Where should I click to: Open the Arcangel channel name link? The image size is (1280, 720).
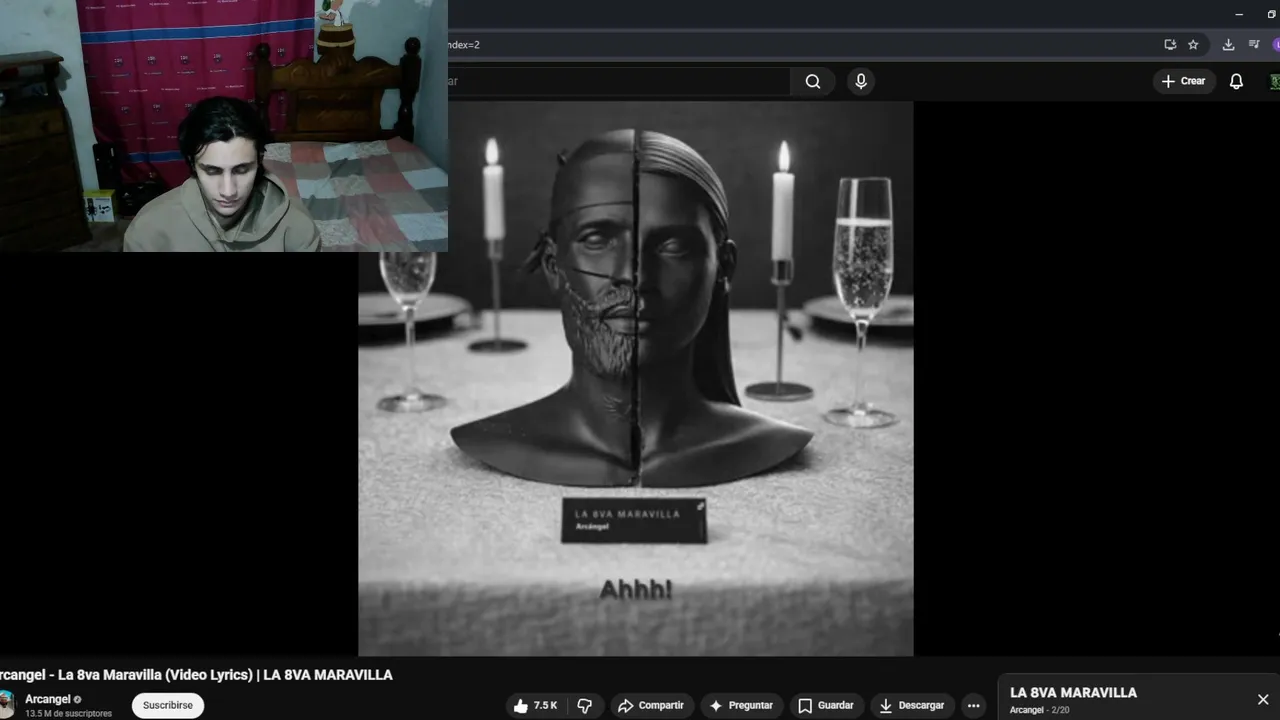(x=48, y=699)
